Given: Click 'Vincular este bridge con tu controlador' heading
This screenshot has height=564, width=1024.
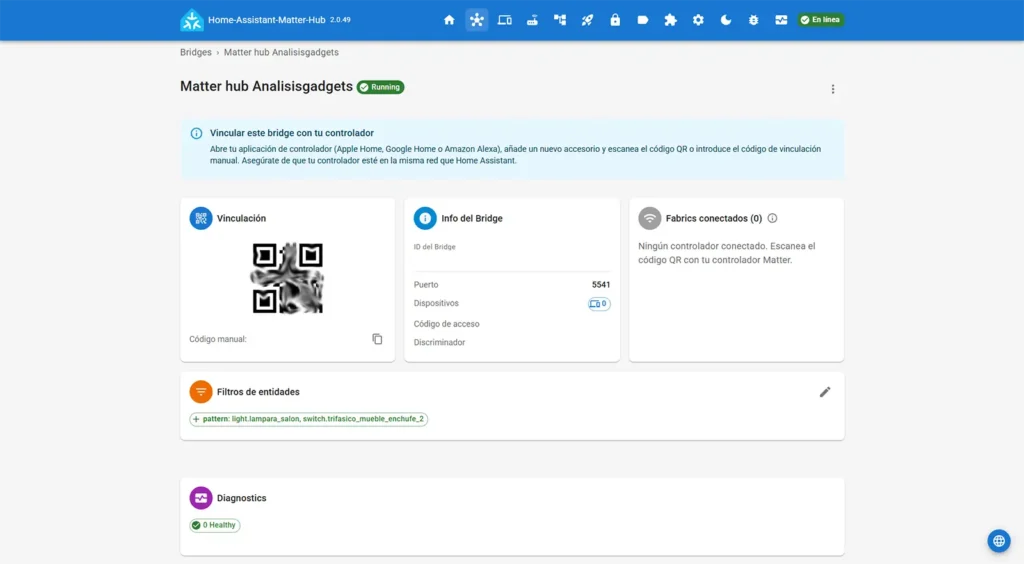Looking at the screenshot, I should tap(291, 133).
